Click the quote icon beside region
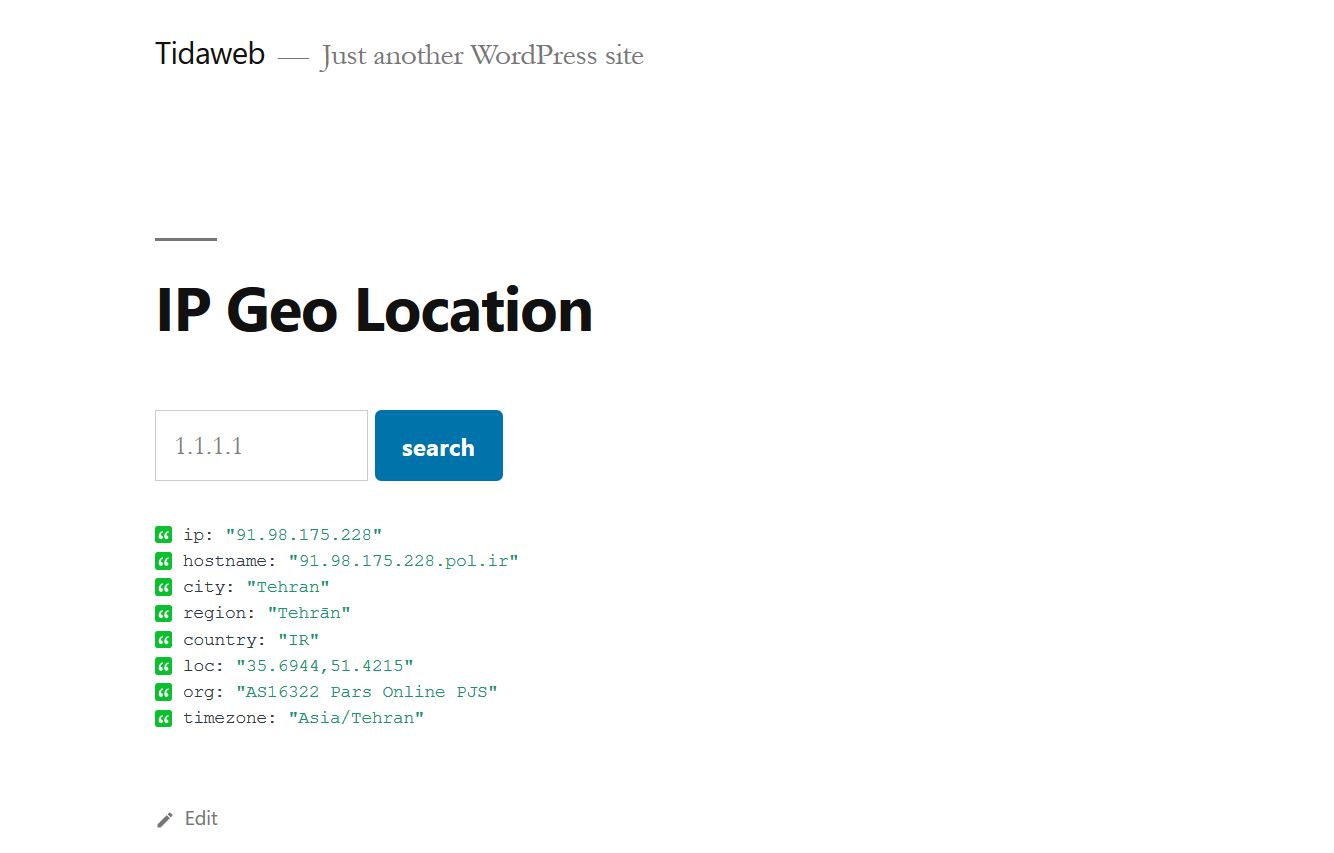Image resolution: width=1334 pixels, height=853 pixels. pos(164,613)
